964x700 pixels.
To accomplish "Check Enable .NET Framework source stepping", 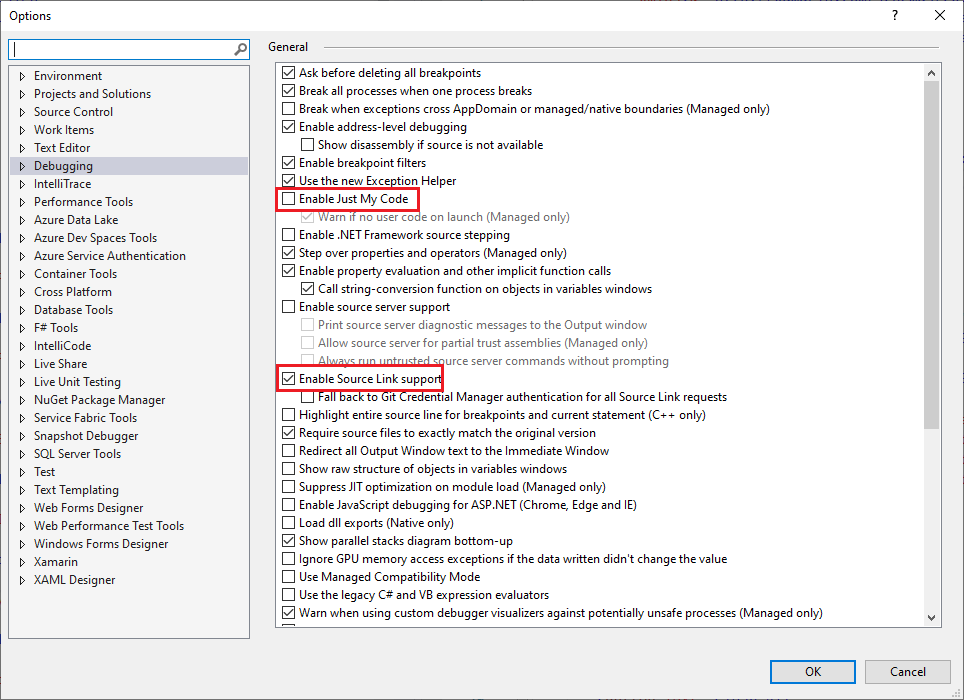I will click(x=288, y=235).
